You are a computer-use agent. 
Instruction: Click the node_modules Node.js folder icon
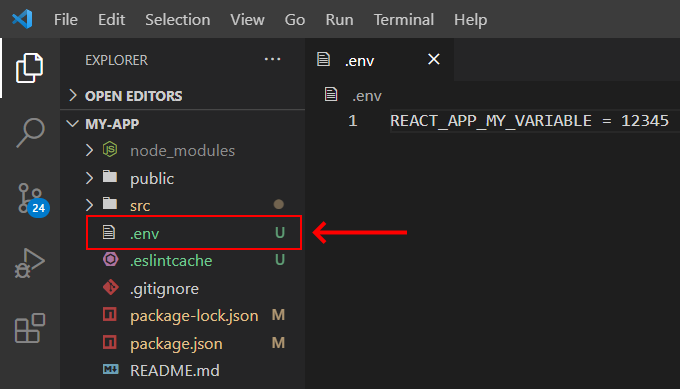point(110,150)
